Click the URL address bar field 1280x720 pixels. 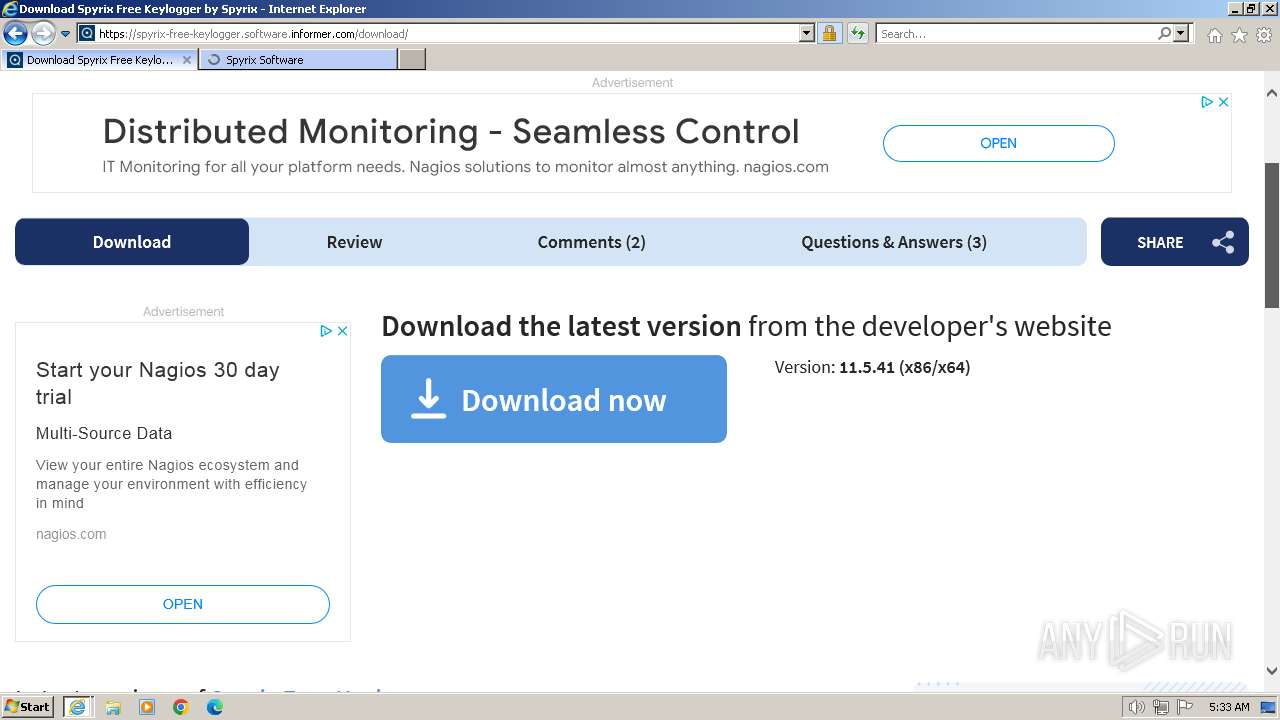[x=447, y=33]
